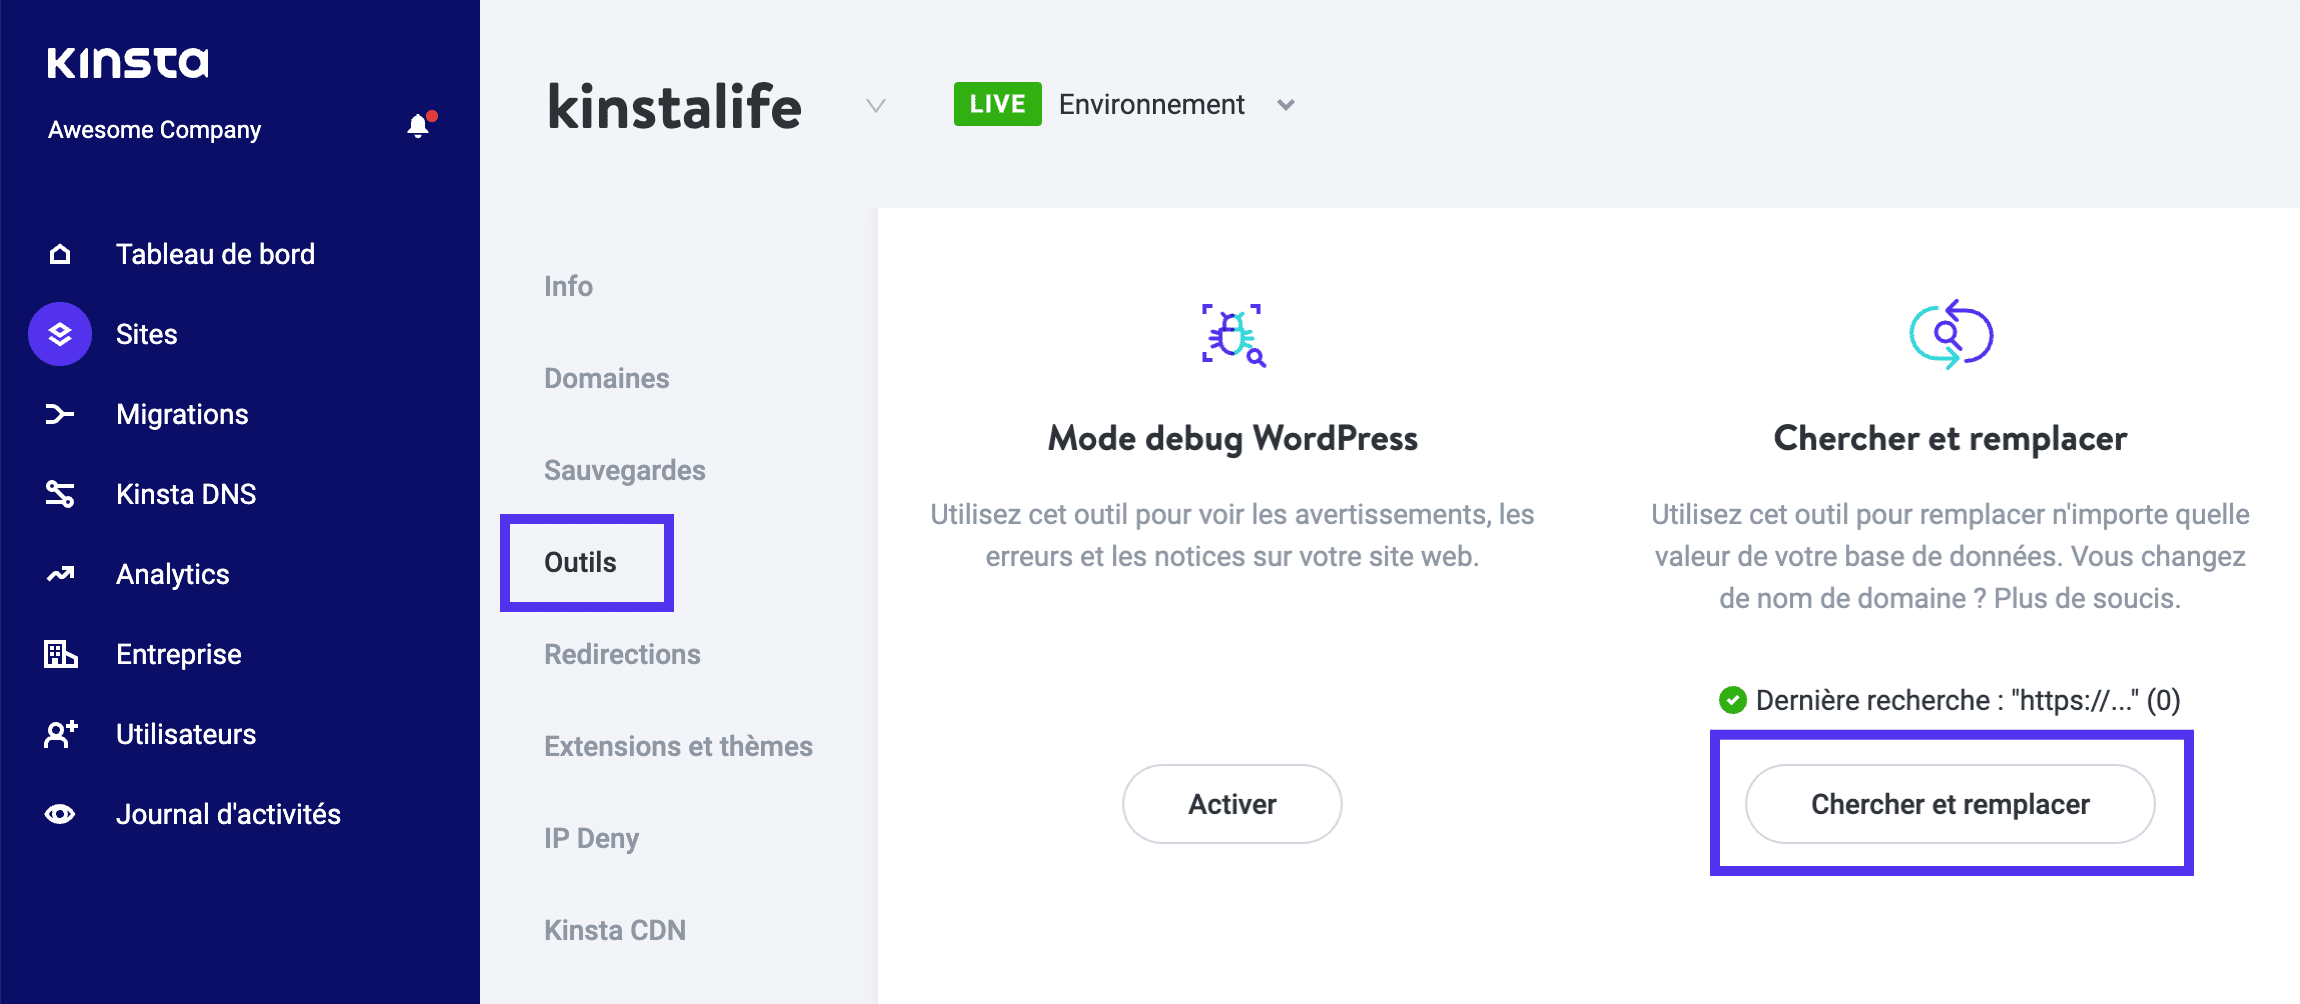
Task: Open the Tableau de bord via its home icon
Action: pos(59,253)
